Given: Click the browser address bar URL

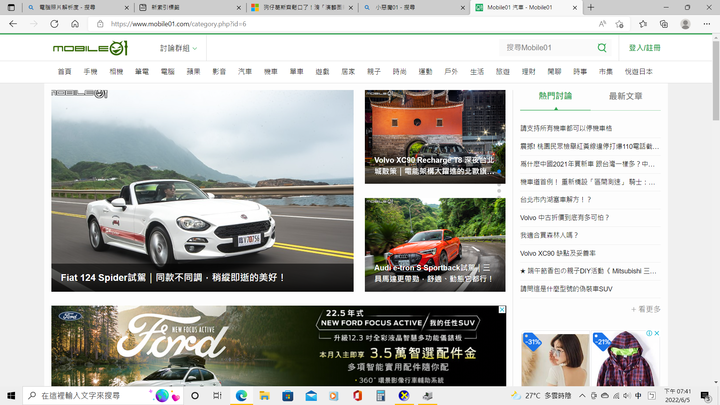Looking at the screenshot, I should click(x=179, y=24).
